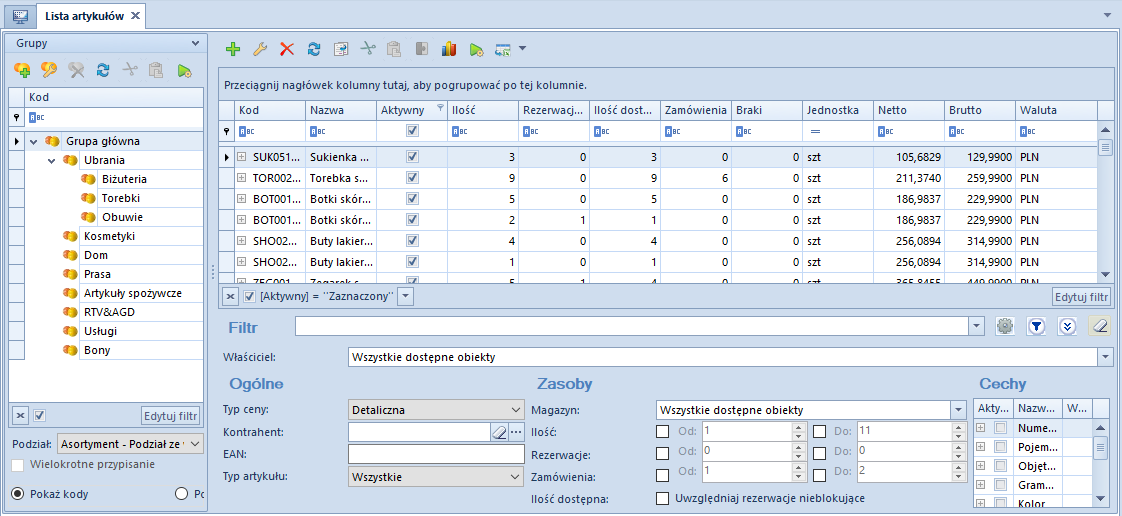
Task: Run process icon in Grupy panel
Action: click(184, 69)
